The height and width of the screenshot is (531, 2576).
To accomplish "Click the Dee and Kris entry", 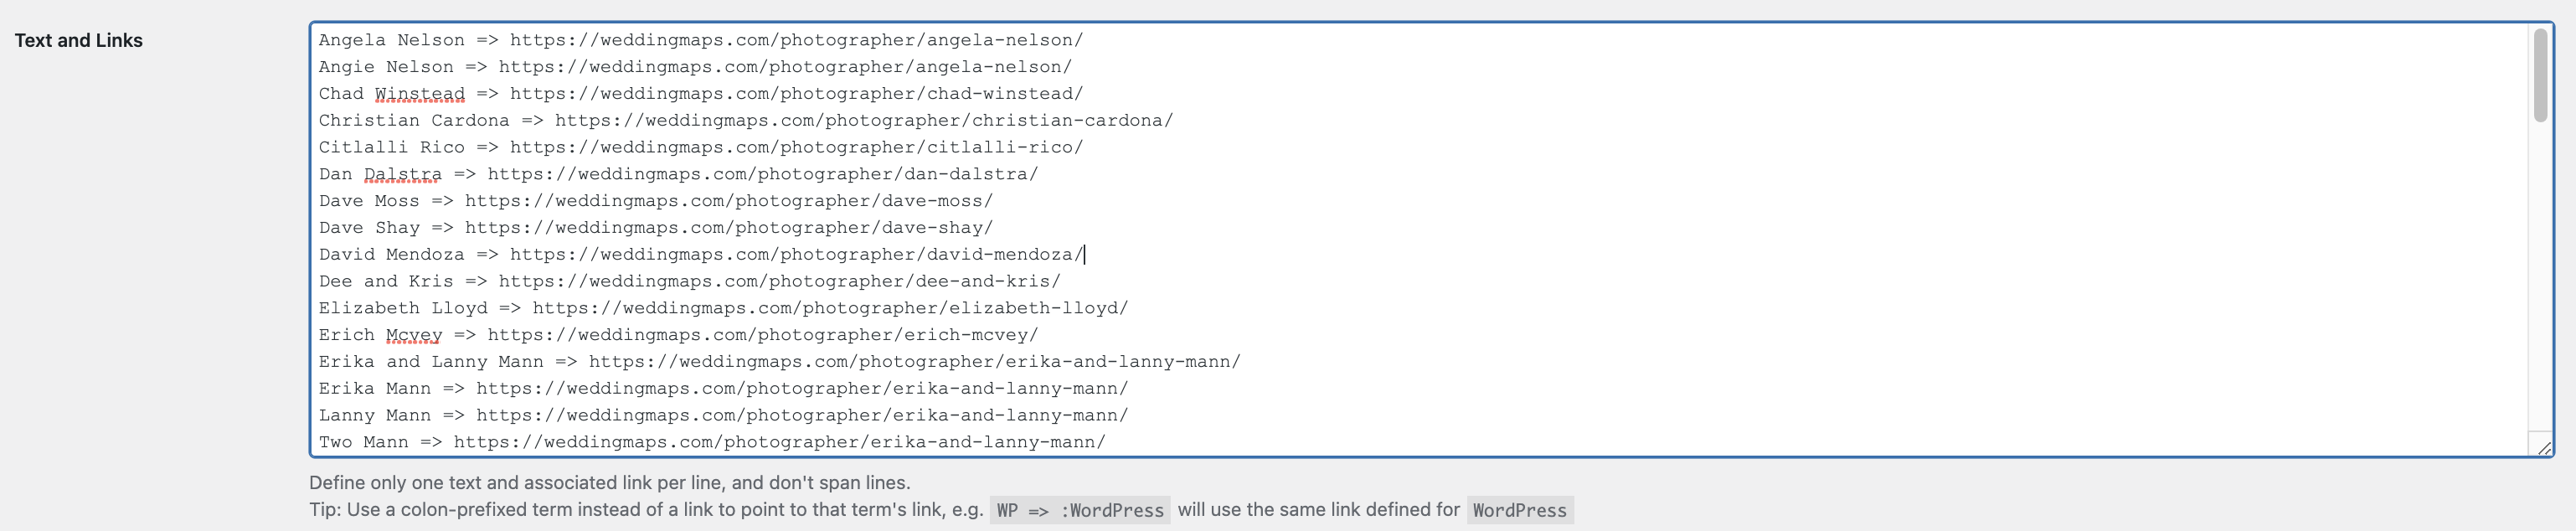I will coord(690,281).
